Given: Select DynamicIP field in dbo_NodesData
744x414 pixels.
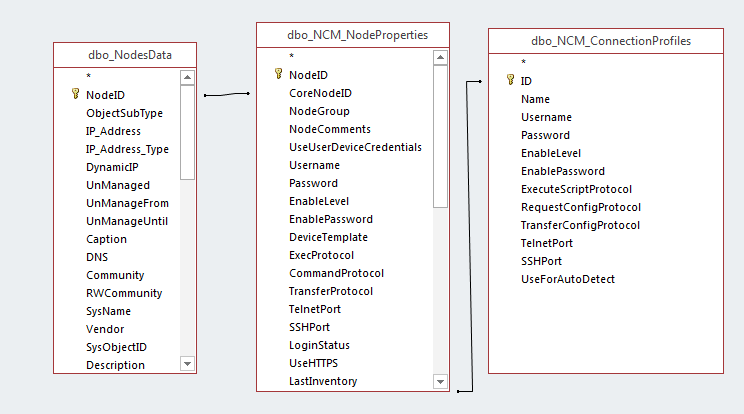Looking at the screenshot, I should 112,167.
